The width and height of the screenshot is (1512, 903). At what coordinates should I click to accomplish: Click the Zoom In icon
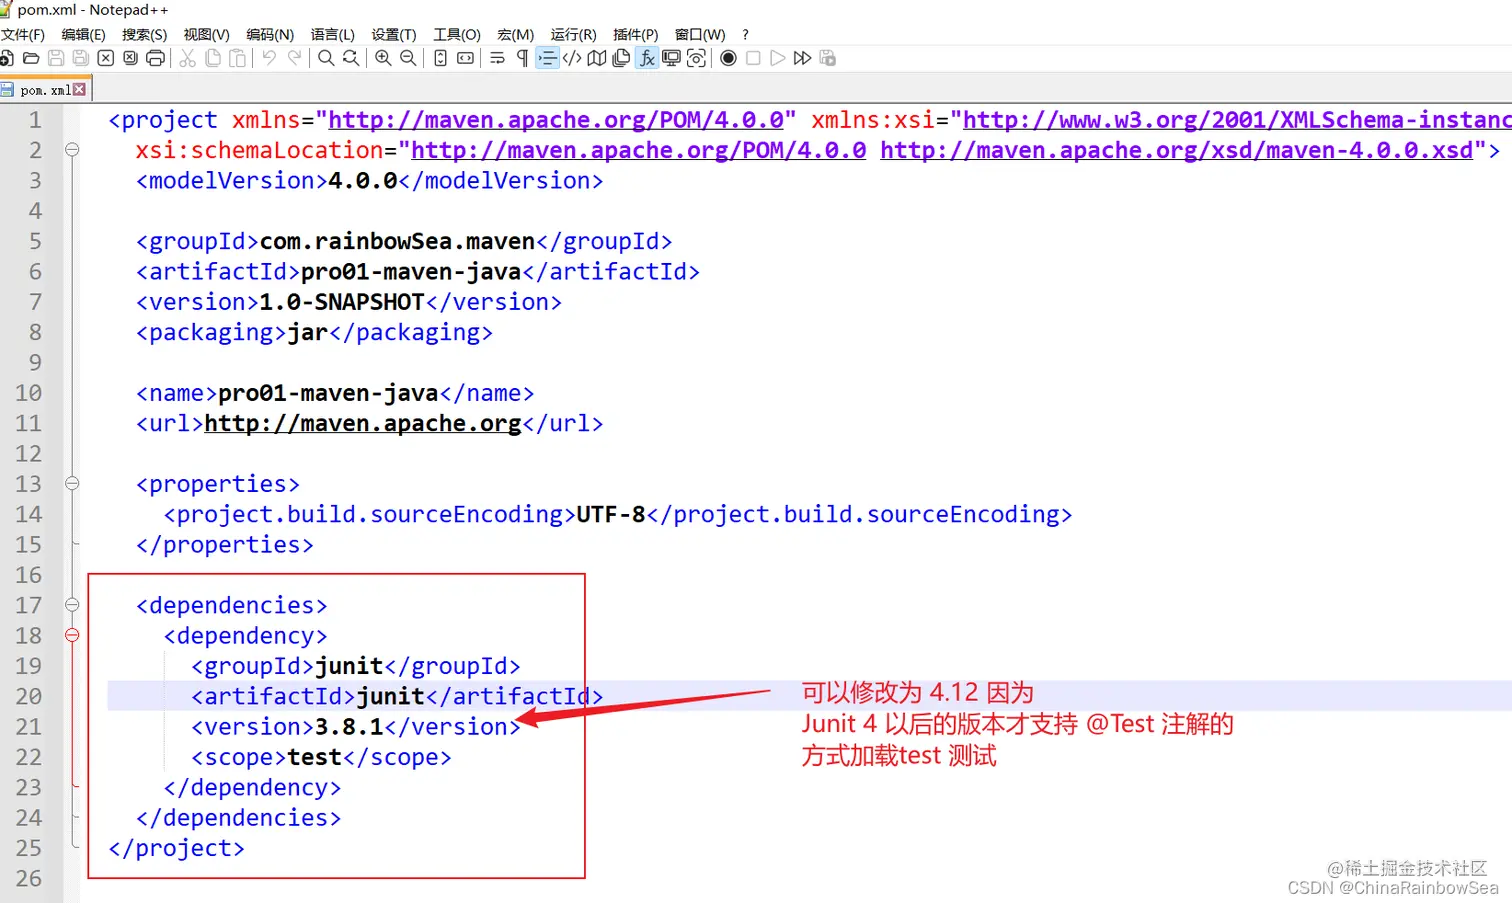(383, 58)
